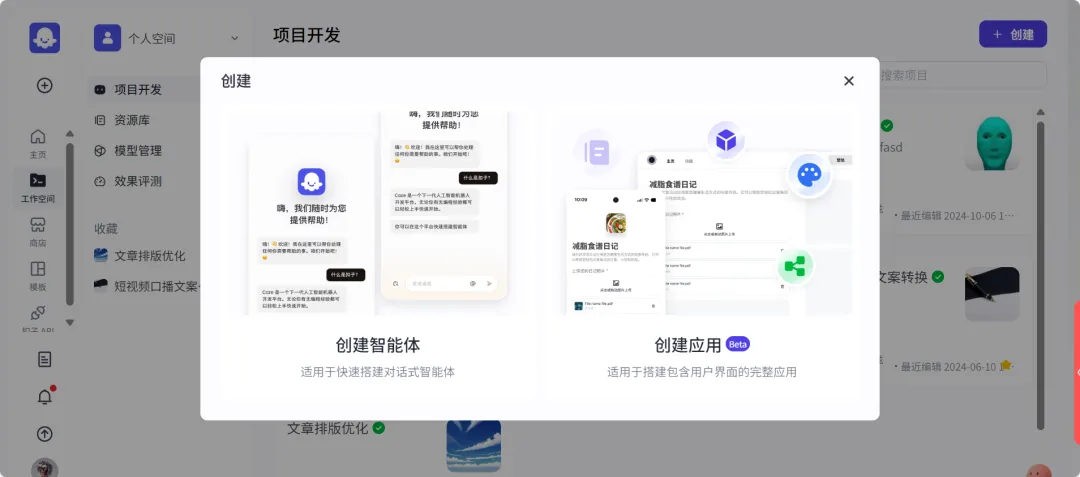The image size is (1080, 477).
Task: Click the sidebar scroll-up triangle arrow
Action: click(x=70, y=134)
